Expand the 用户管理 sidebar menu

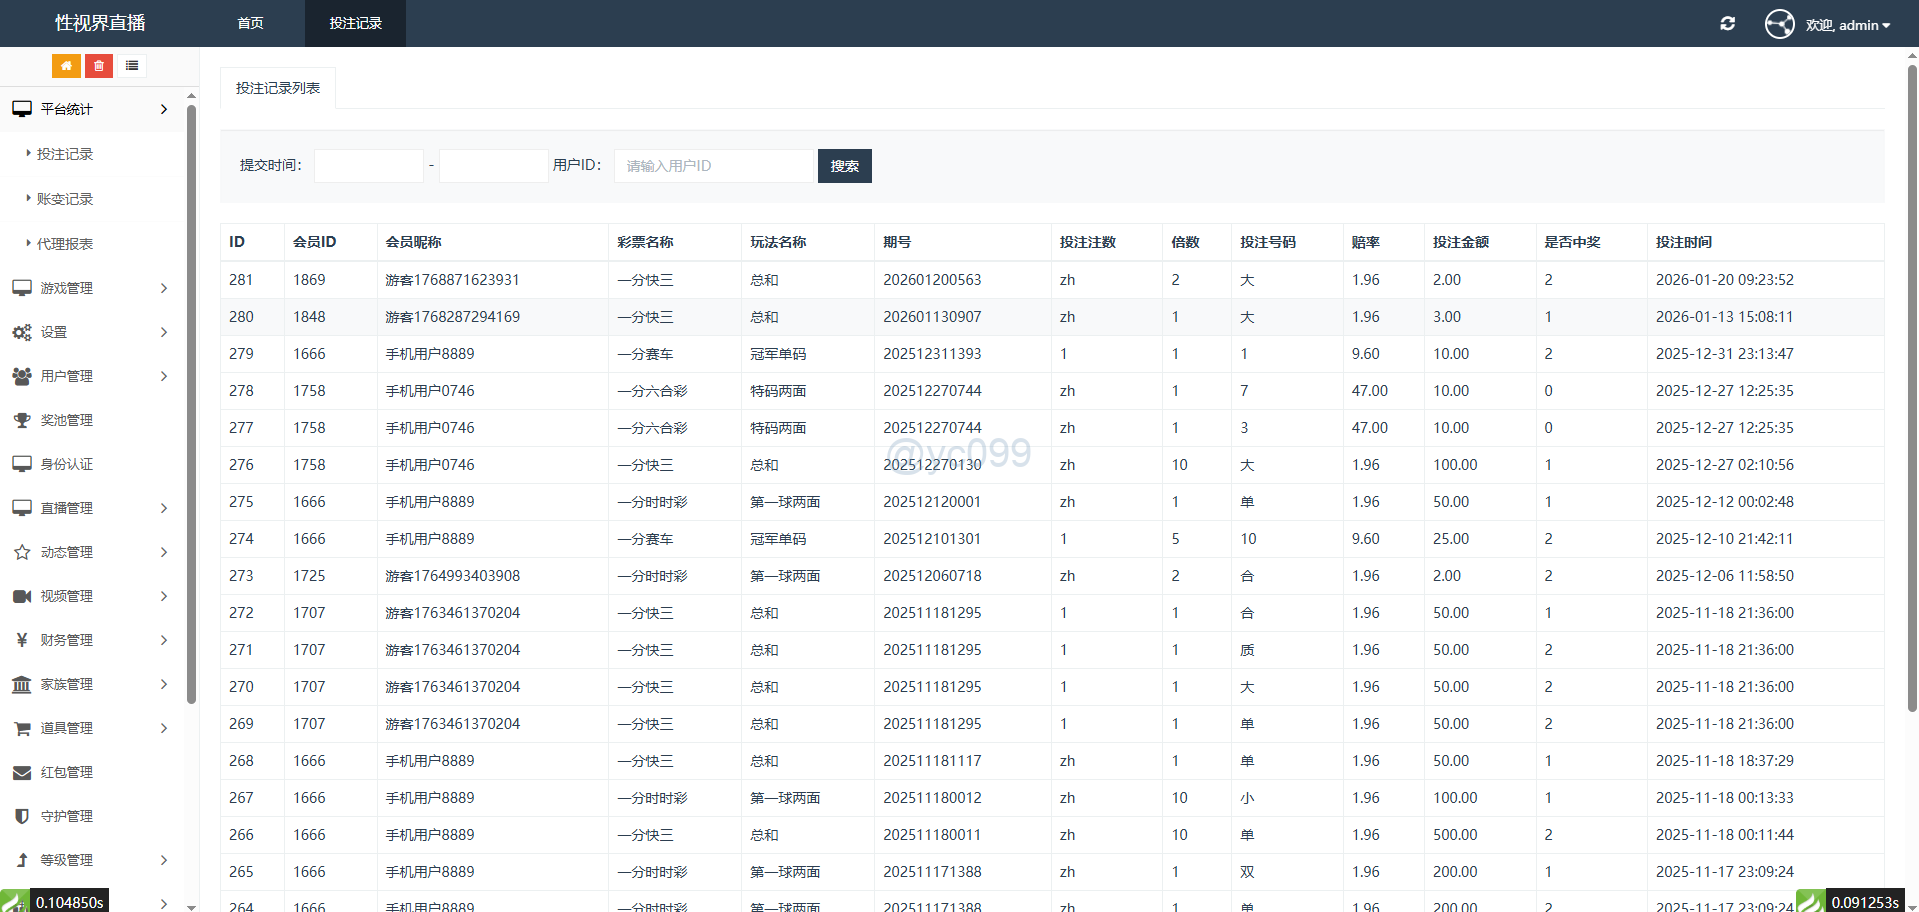pos(92,376)
